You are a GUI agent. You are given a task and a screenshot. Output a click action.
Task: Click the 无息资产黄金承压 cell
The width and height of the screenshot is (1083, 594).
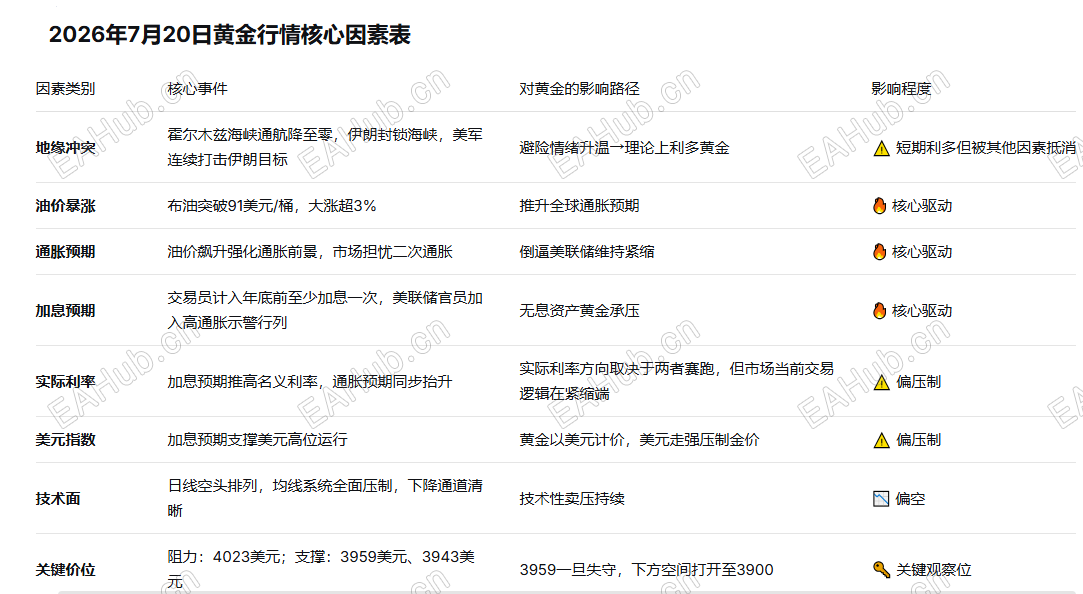pyautogui.click(x=579, y=311)
